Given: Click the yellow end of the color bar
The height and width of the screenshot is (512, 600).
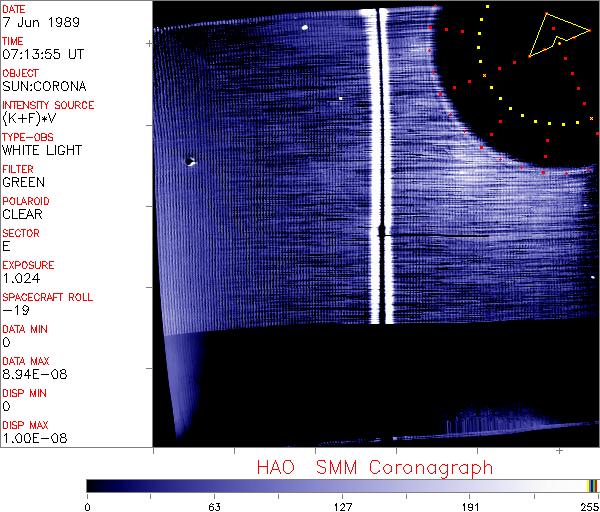Looking at the screenshot, I should 591,485.
